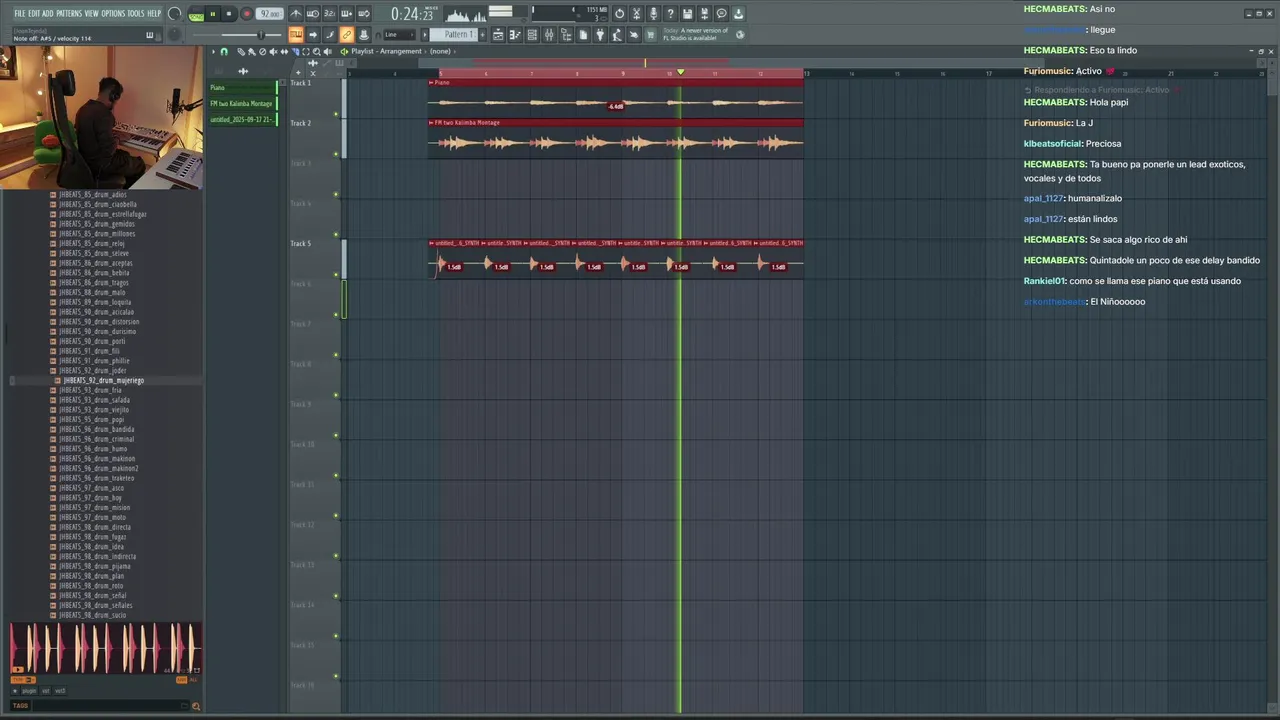Select the playlist mute tool speaker icon
This screenshot has height=720, width=1280.
pyautogui.click(x=272, y=51)
